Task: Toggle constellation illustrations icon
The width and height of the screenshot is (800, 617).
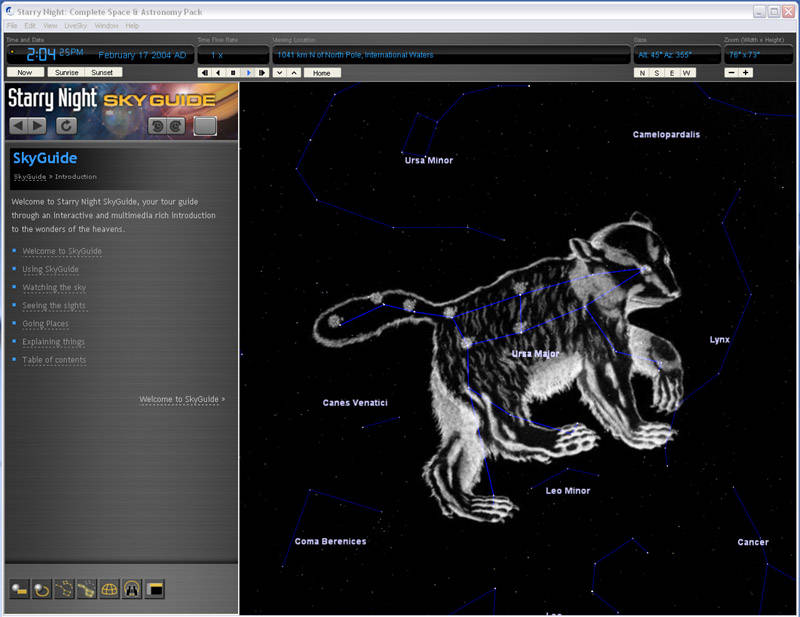Action: tap(86, 589)
